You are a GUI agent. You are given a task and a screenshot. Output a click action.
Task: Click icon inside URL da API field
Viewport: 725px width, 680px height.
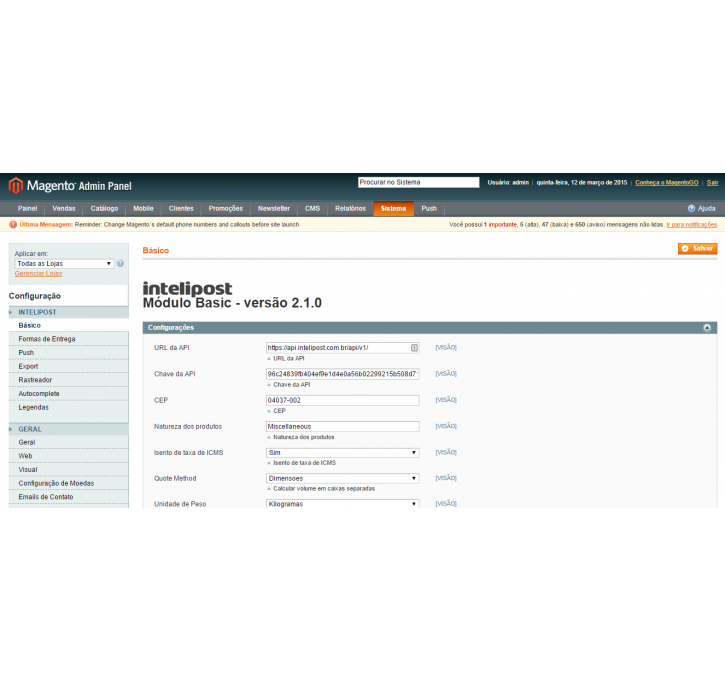[x=414, y=348]
